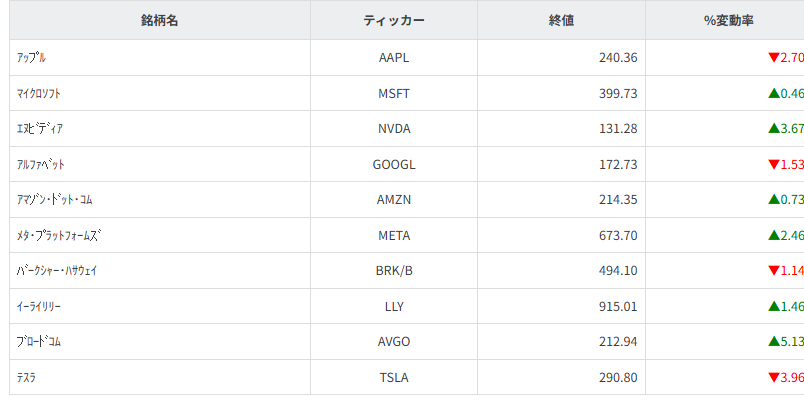Click the green up arrow in the META row
The height and width of the screenshot is (408, 804).
pyautogui.click(x=773, y=235)
